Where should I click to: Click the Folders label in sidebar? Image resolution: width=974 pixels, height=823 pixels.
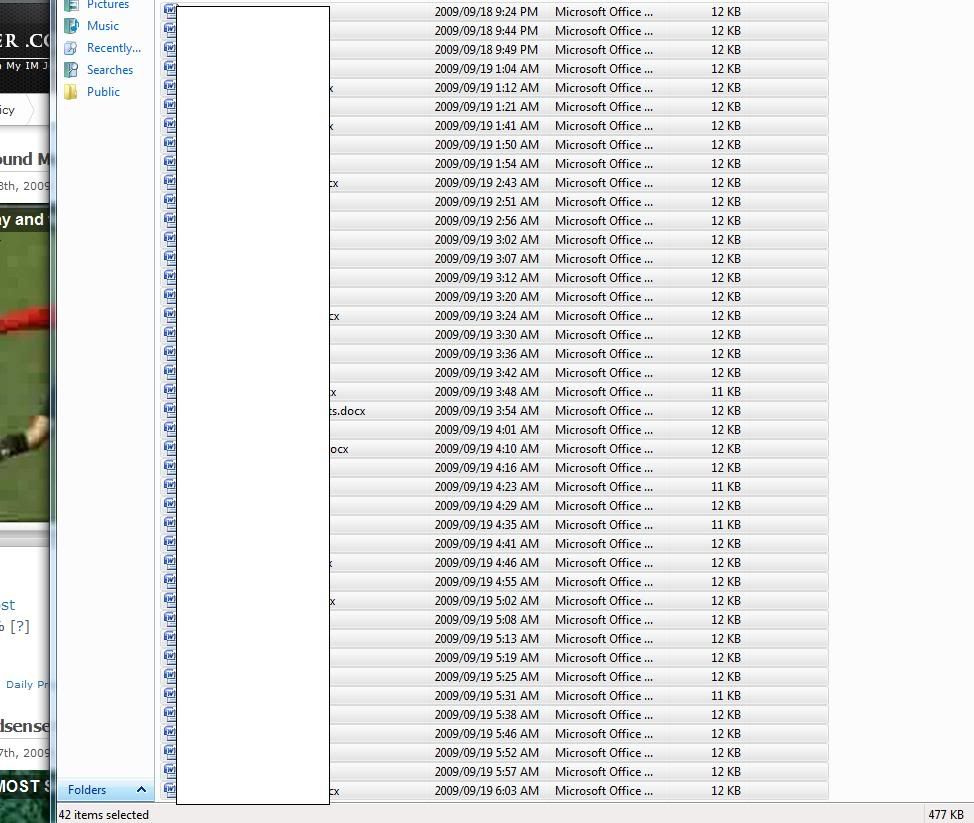click(87, 789)
